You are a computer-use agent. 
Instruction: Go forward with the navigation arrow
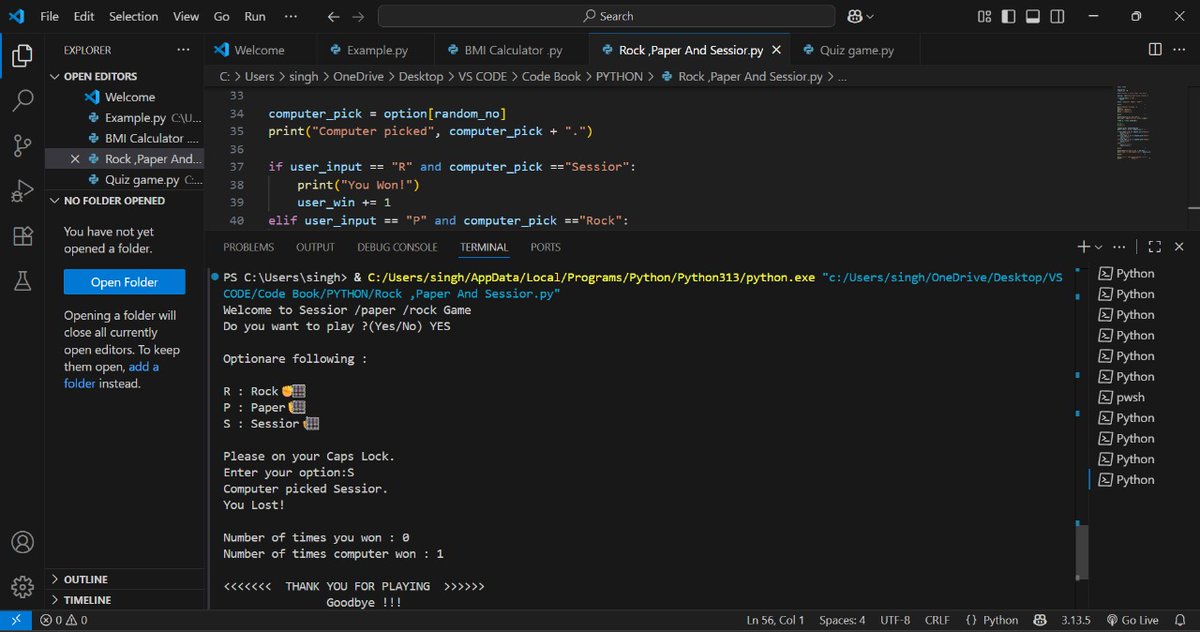[x=359, y=16]
